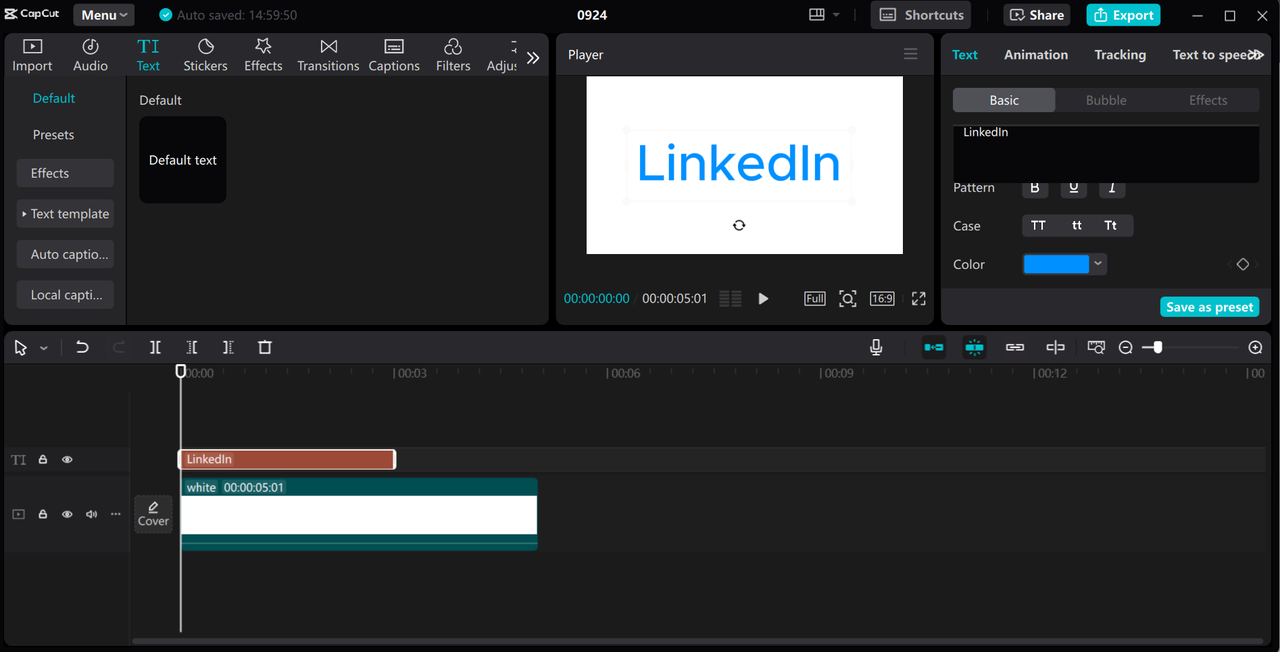Add a color keyframe diamond
The image size is (1280, 652).
tap(1243, 264)
